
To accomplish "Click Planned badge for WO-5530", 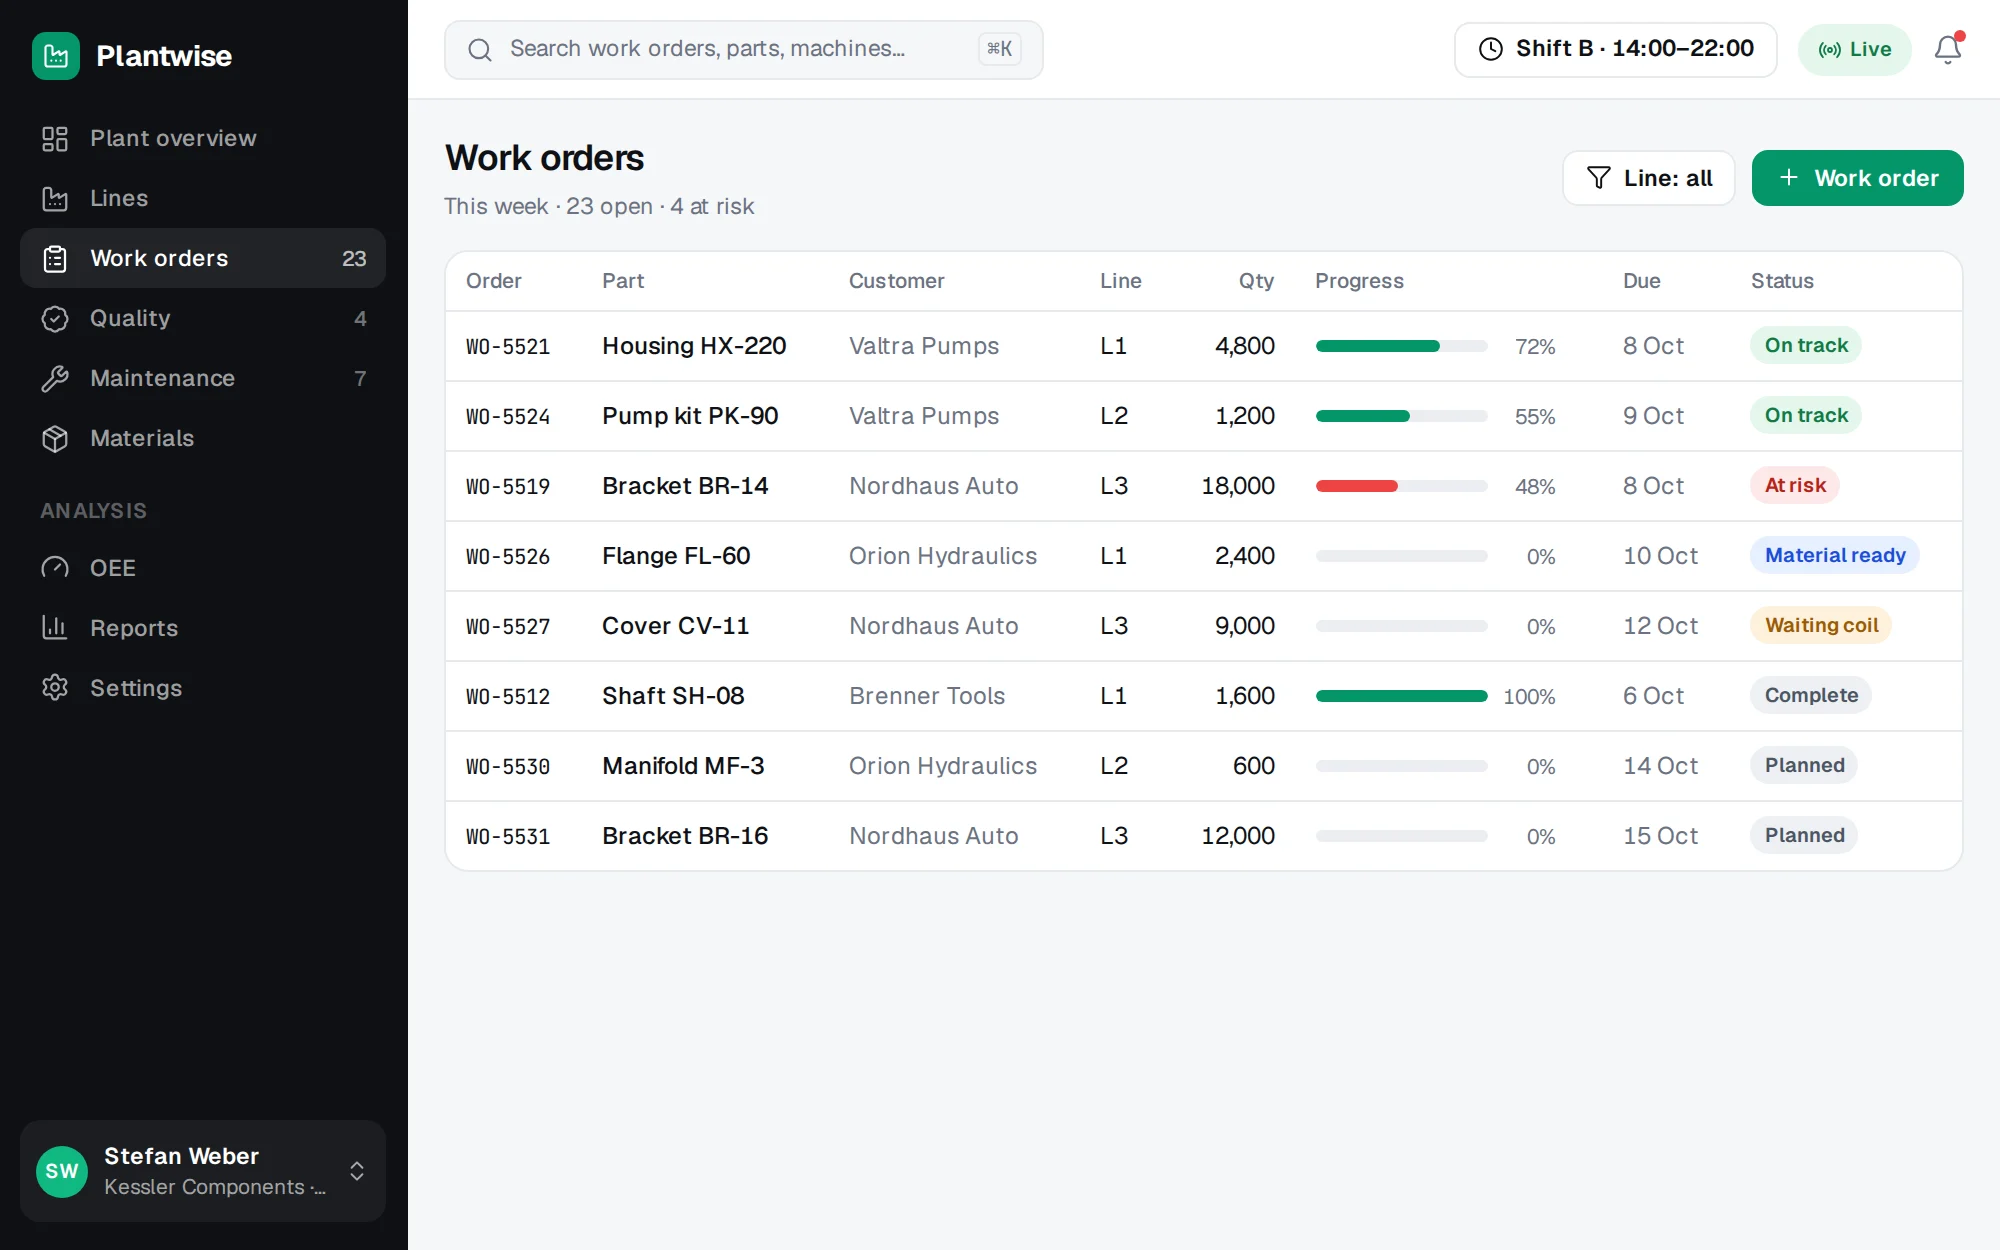I will pyautogui.click(x=1804, y=765).
